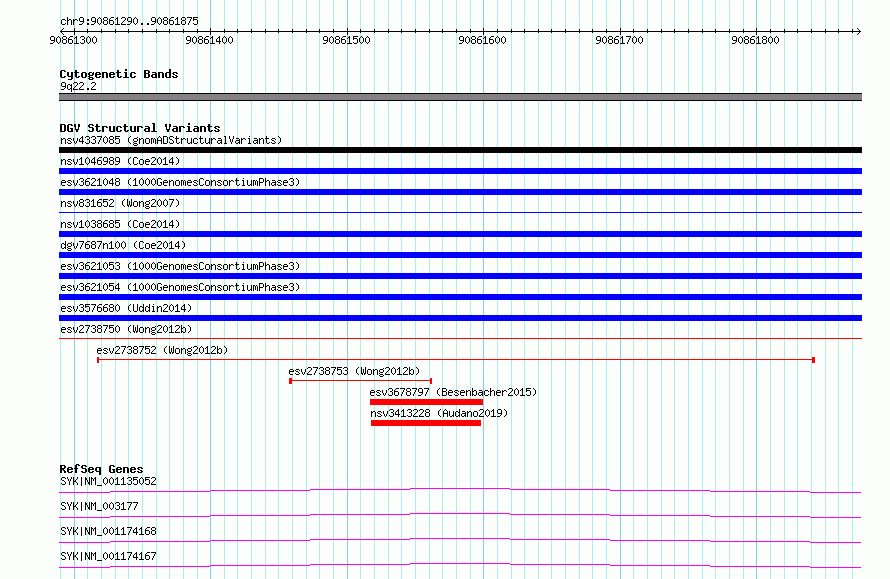Open variant nsv1038685 (Coe2014) label
The image size is (890, 579).
120,224
